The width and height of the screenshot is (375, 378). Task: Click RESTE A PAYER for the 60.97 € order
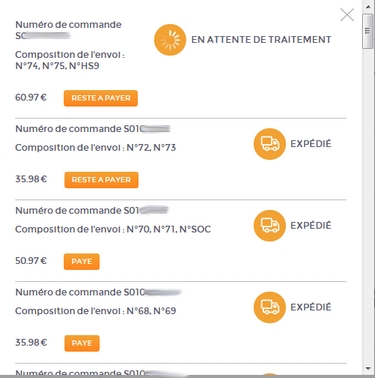pyautogui.click(x=101, y=98)
